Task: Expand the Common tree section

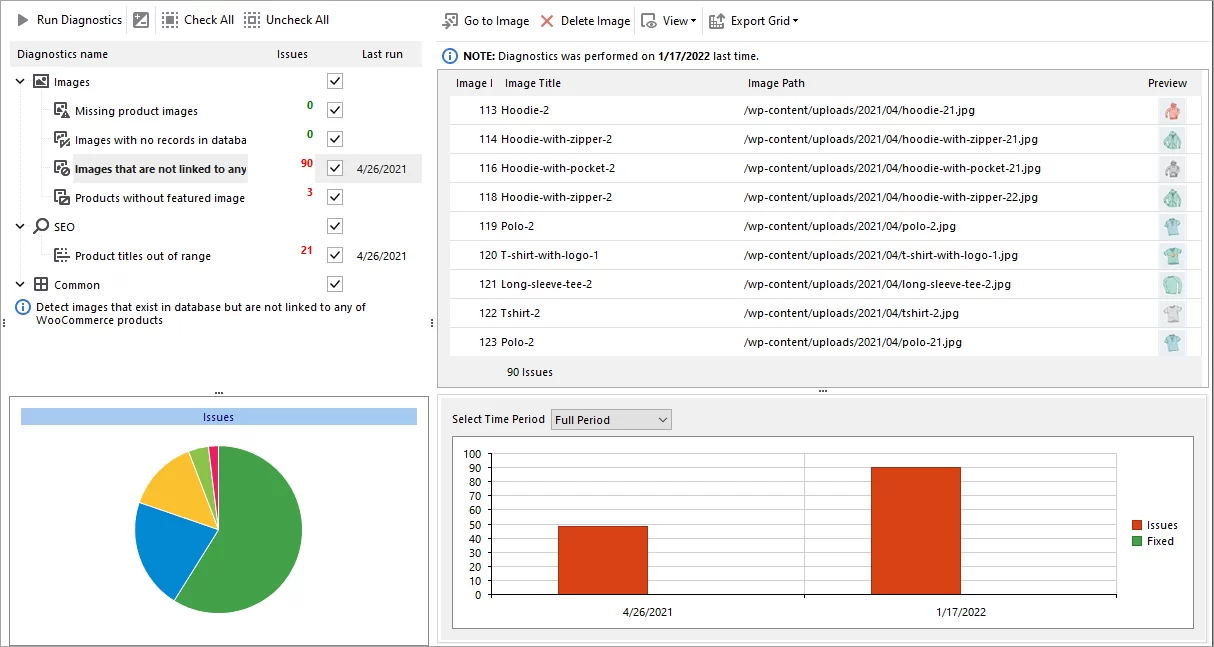Action: click(x=20, y=284)
